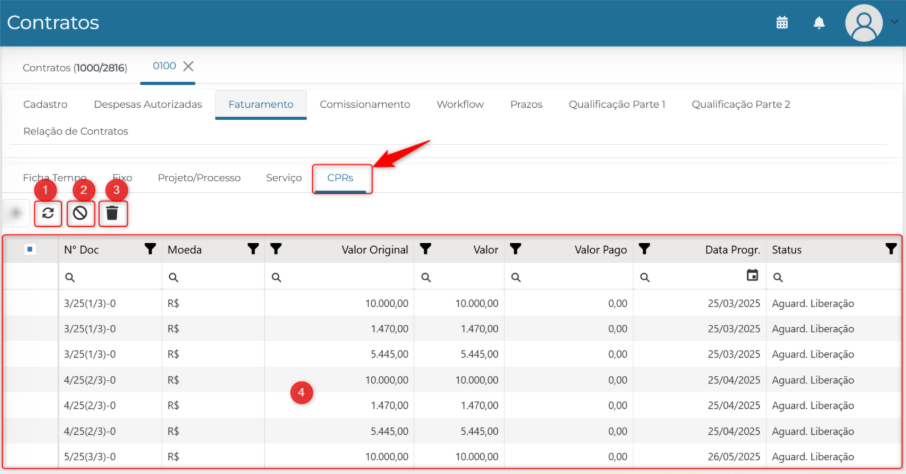The width and height of the screenshot is (906, 474).
Task: Select the 0100 tab
Action: [164, 66]
